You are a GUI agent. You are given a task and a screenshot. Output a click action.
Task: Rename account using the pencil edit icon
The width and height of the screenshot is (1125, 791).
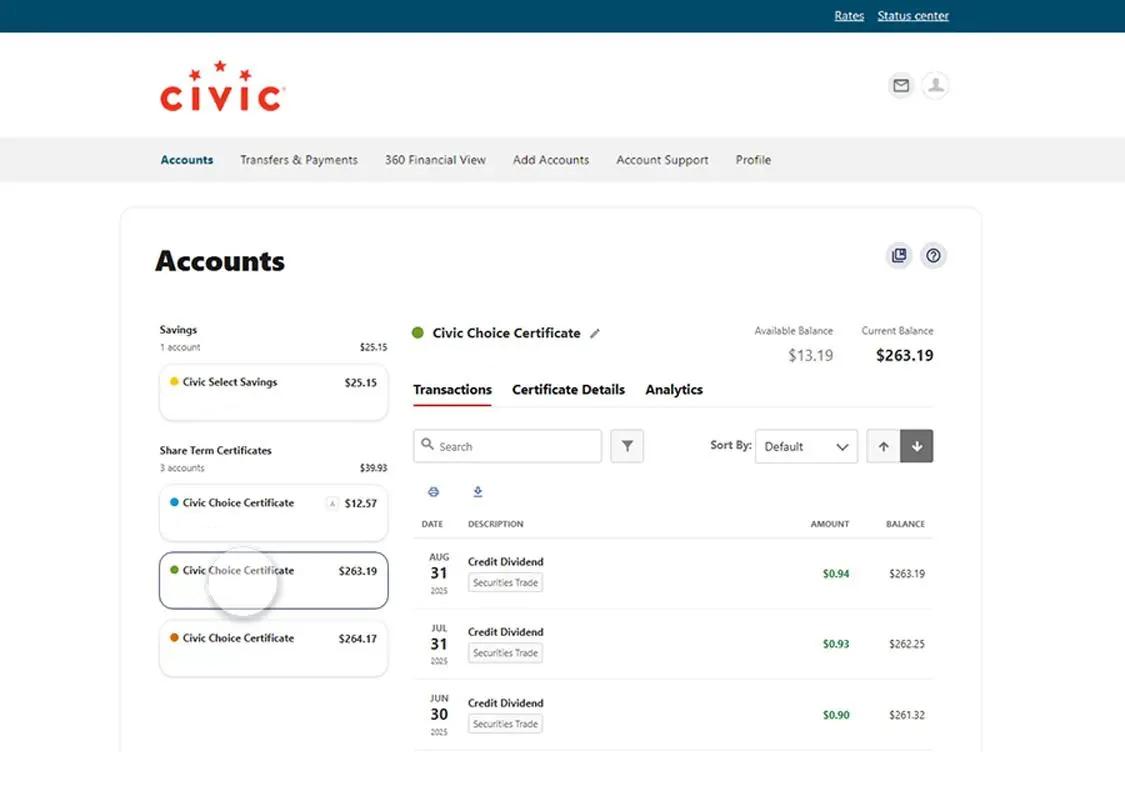[x=595, y=333]
